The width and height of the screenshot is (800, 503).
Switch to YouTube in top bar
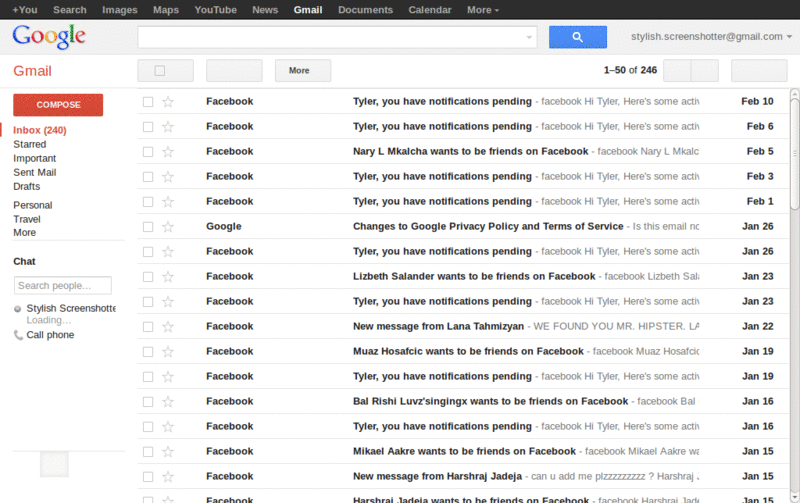coord(215,10)
